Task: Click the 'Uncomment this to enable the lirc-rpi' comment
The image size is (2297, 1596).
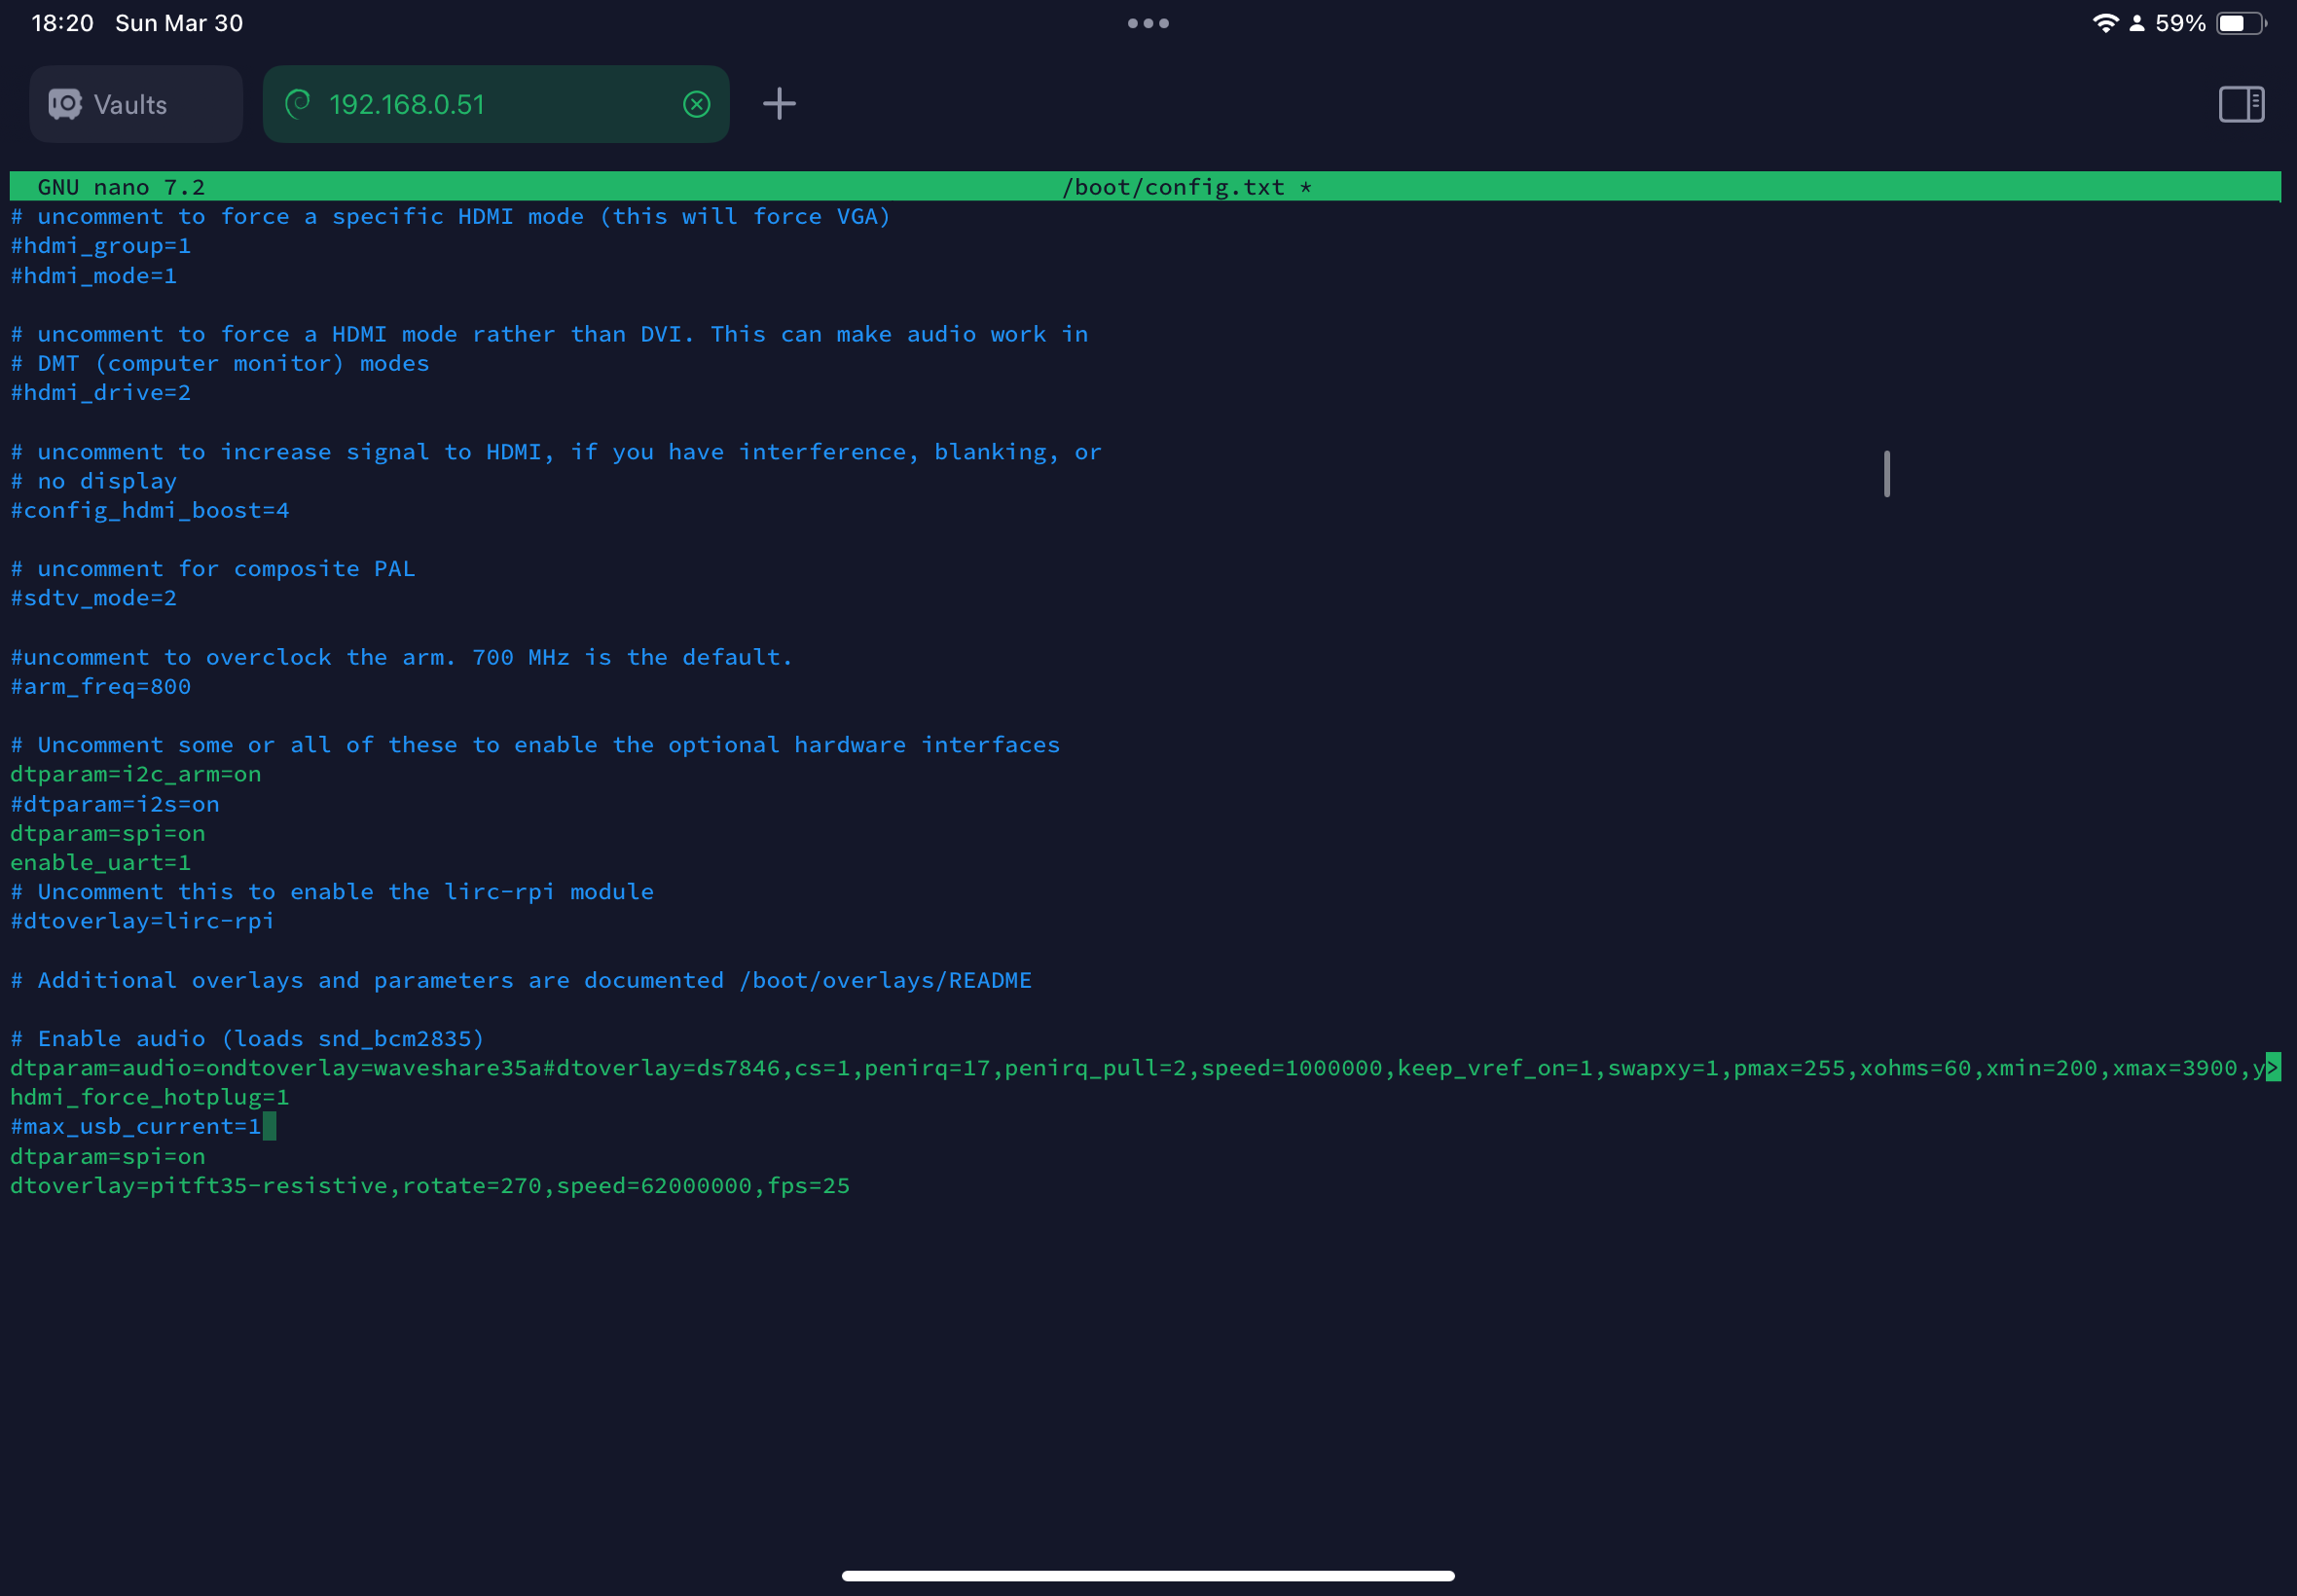Action: point(332,892)
